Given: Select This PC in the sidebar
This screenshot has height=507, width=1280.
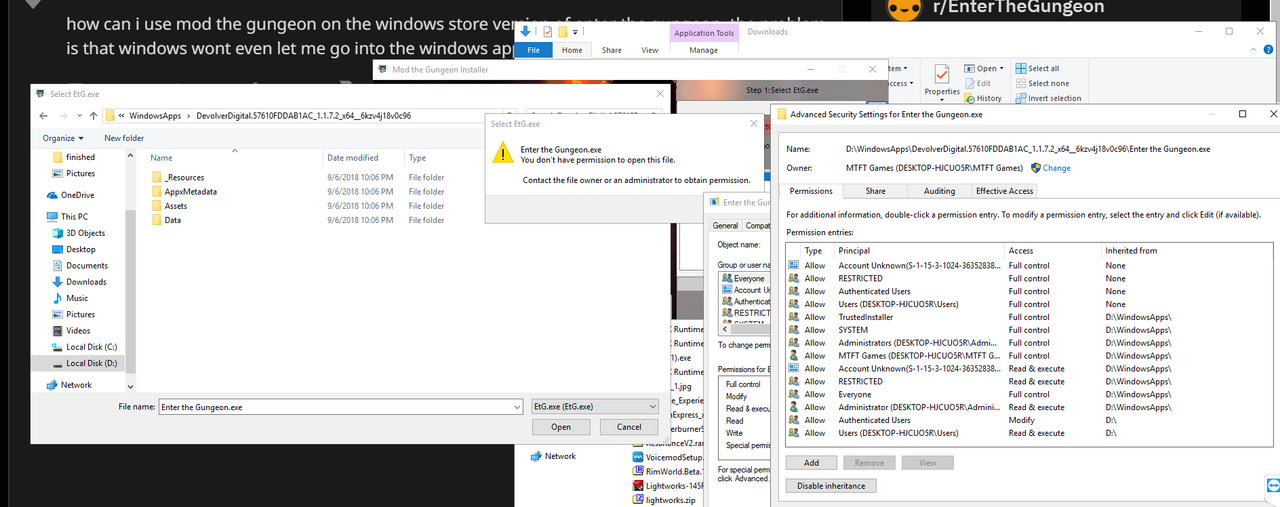Looking at the screenshot, I should (74, 216).
